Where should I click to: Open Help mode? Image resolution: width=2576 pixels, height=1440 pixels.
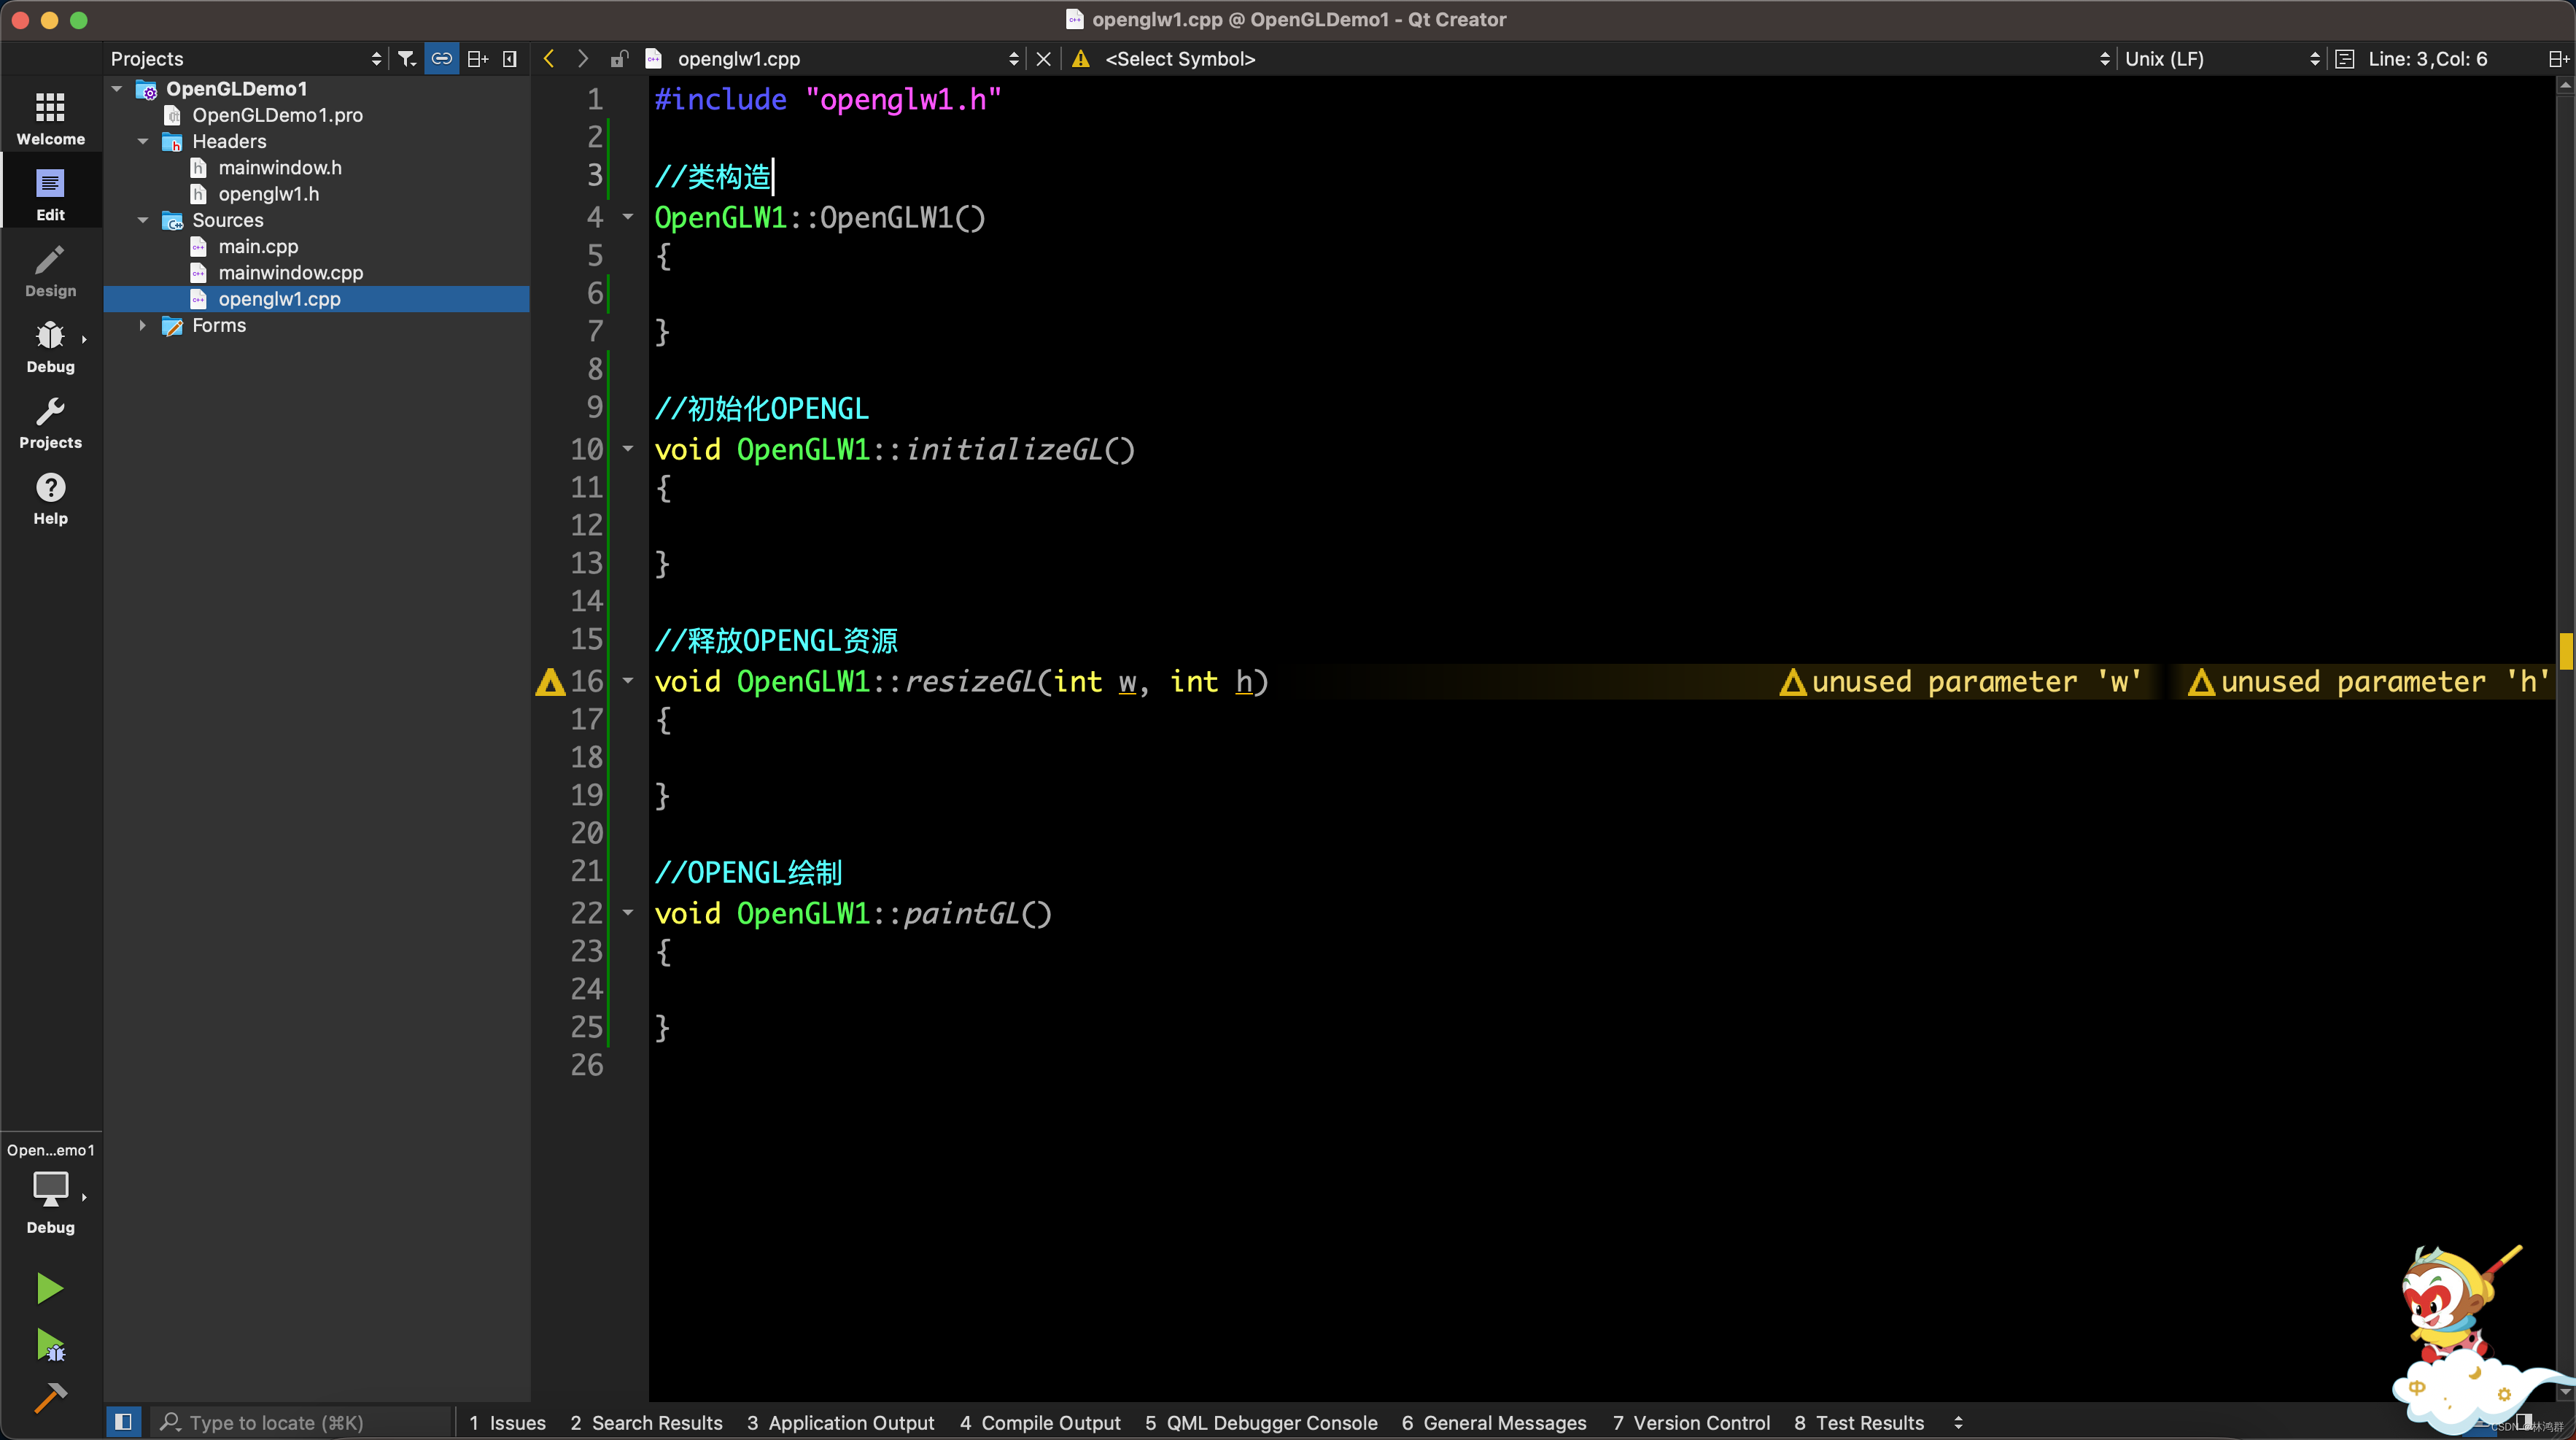(x=50, y=499)
